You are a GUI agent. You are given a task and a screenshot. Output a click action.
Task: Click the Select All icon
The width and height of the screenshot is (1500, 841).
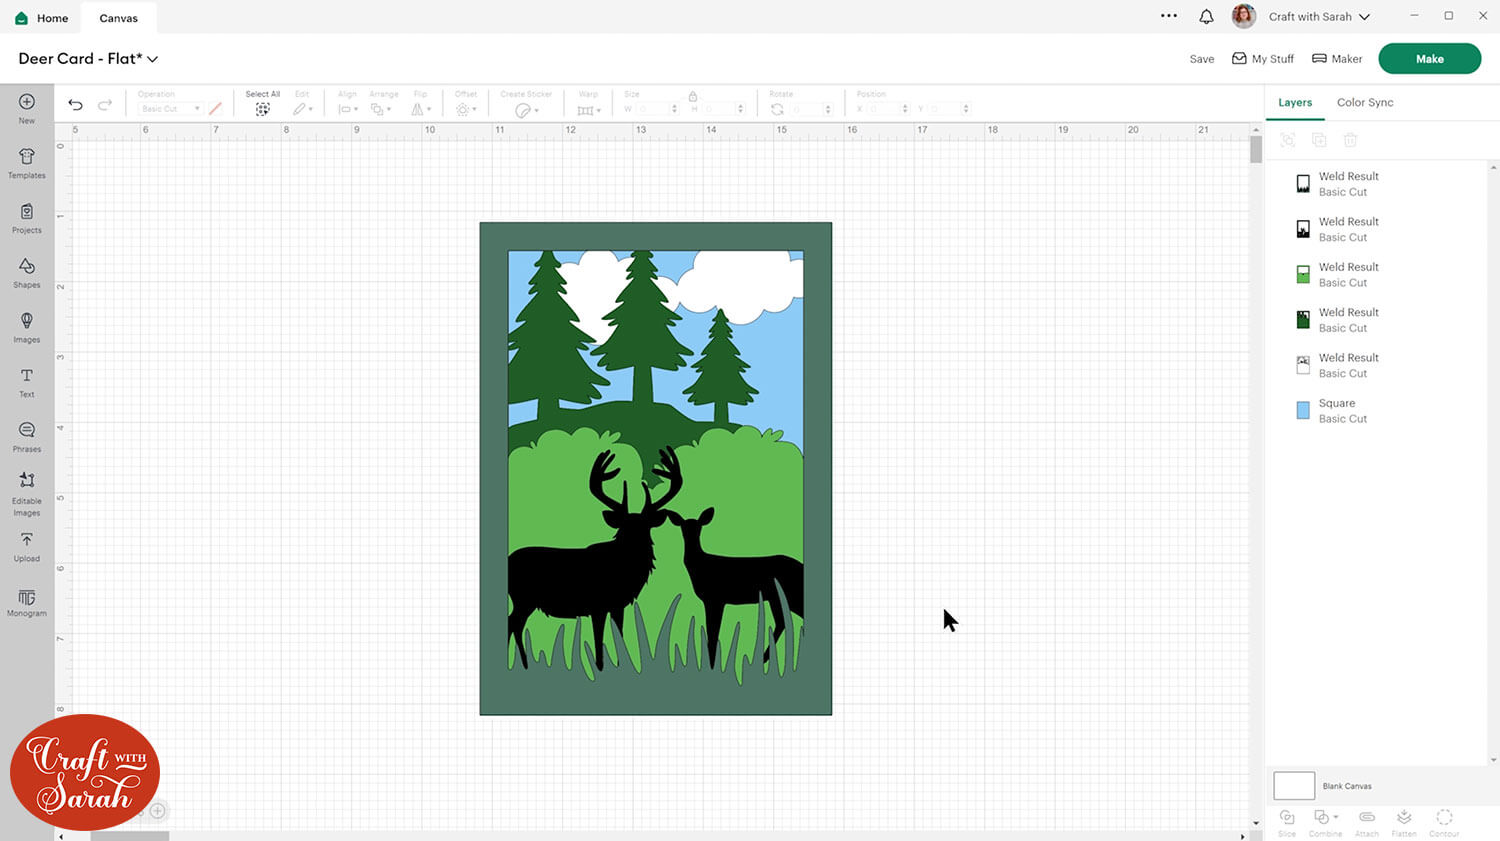(x=262, y=109)
